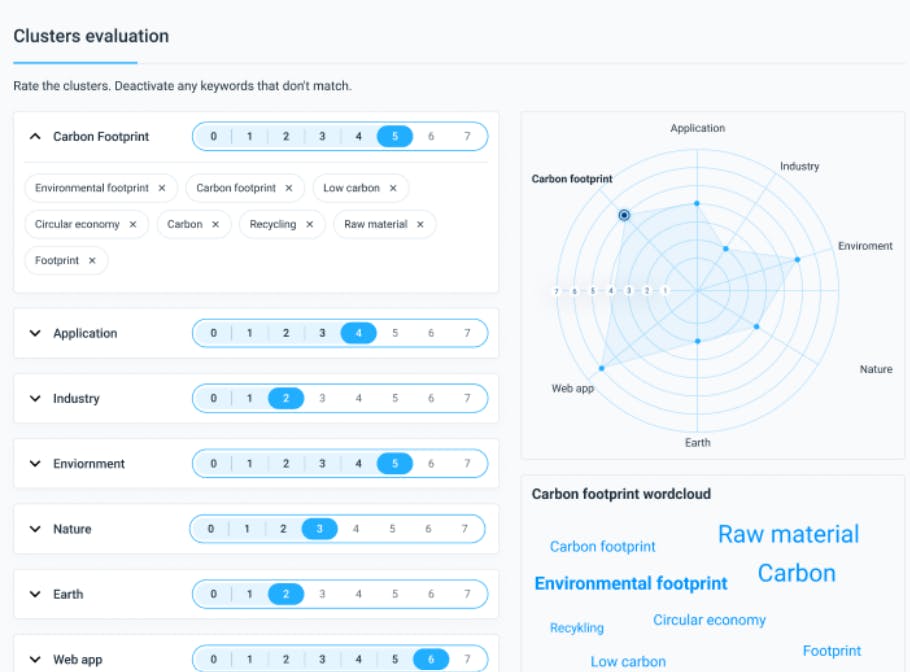This screenshot has height=672, width=910.
Task: Click Circular economy in the wordcloud
Action: click(x=709, y=620)
